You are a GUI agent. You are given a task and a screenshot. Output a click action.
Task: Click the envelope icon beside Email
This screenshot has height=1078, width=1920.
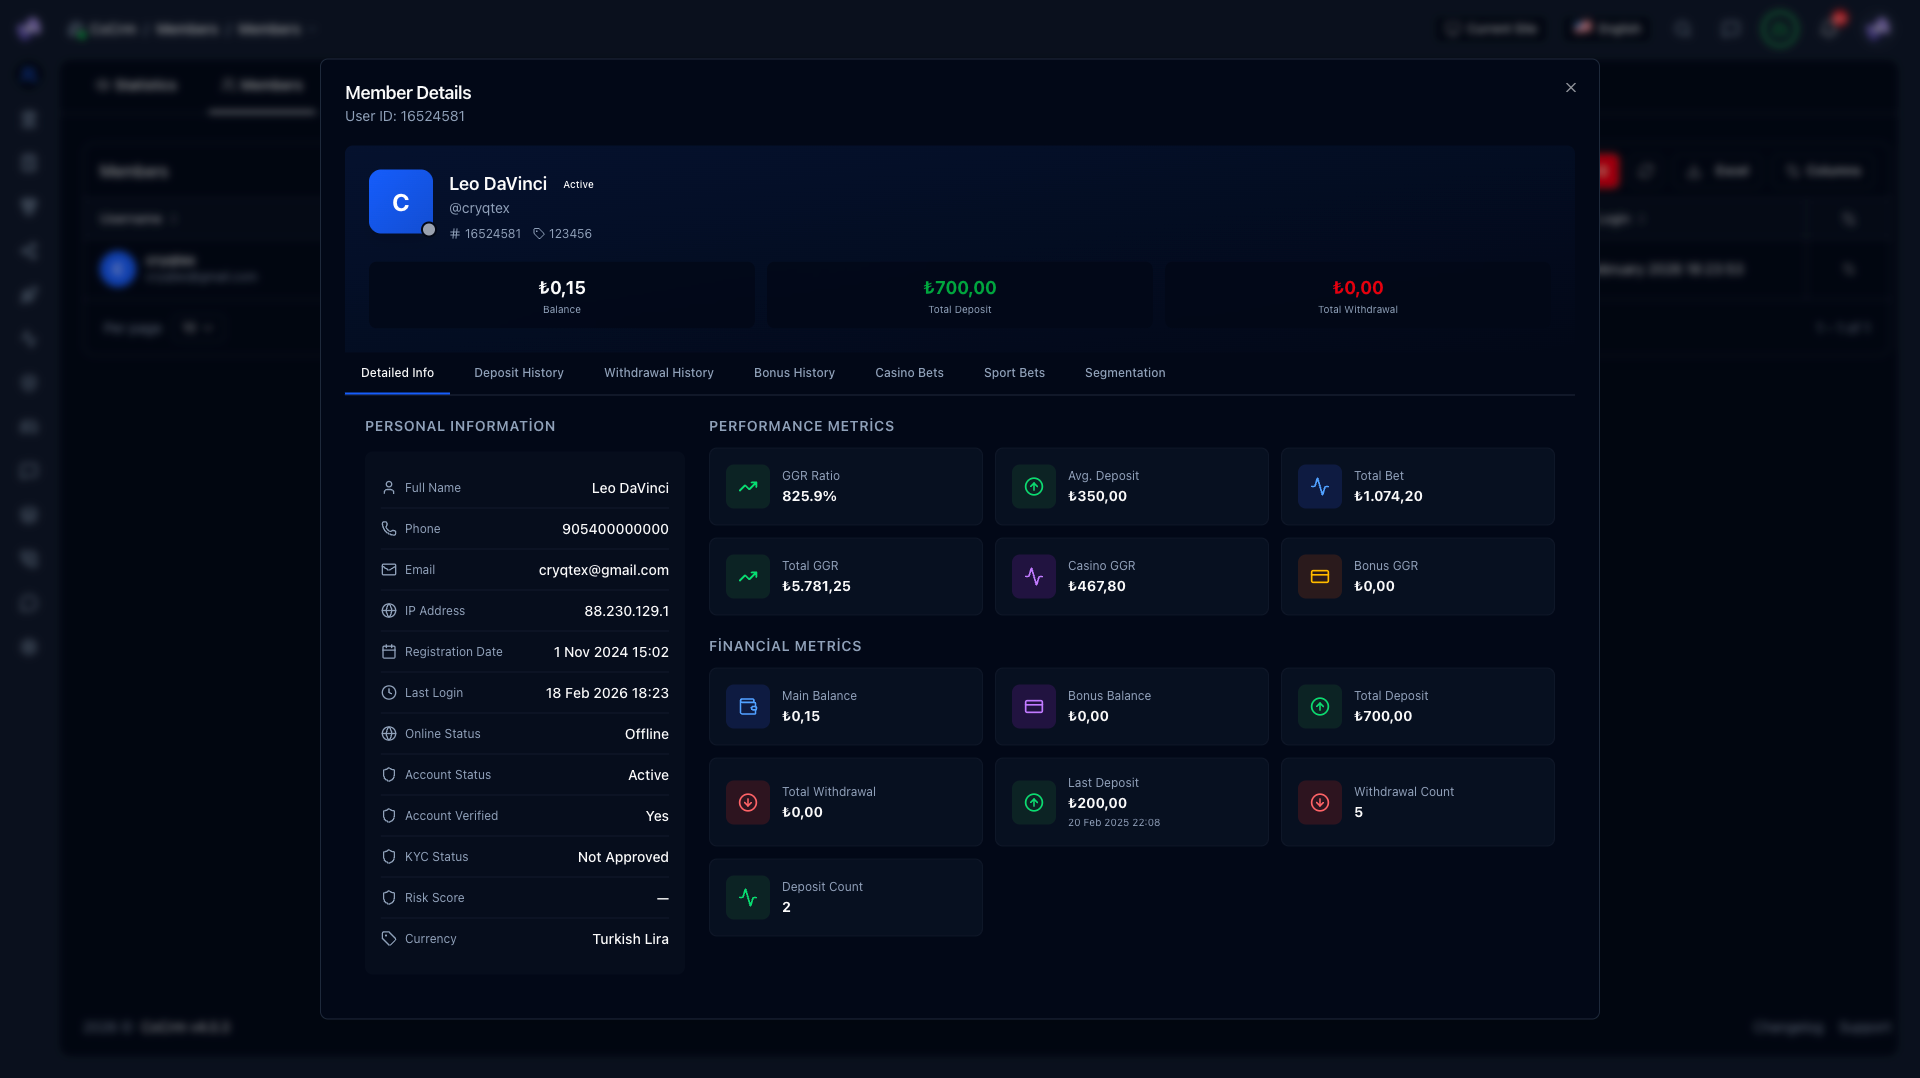click(x=389, y=570)
